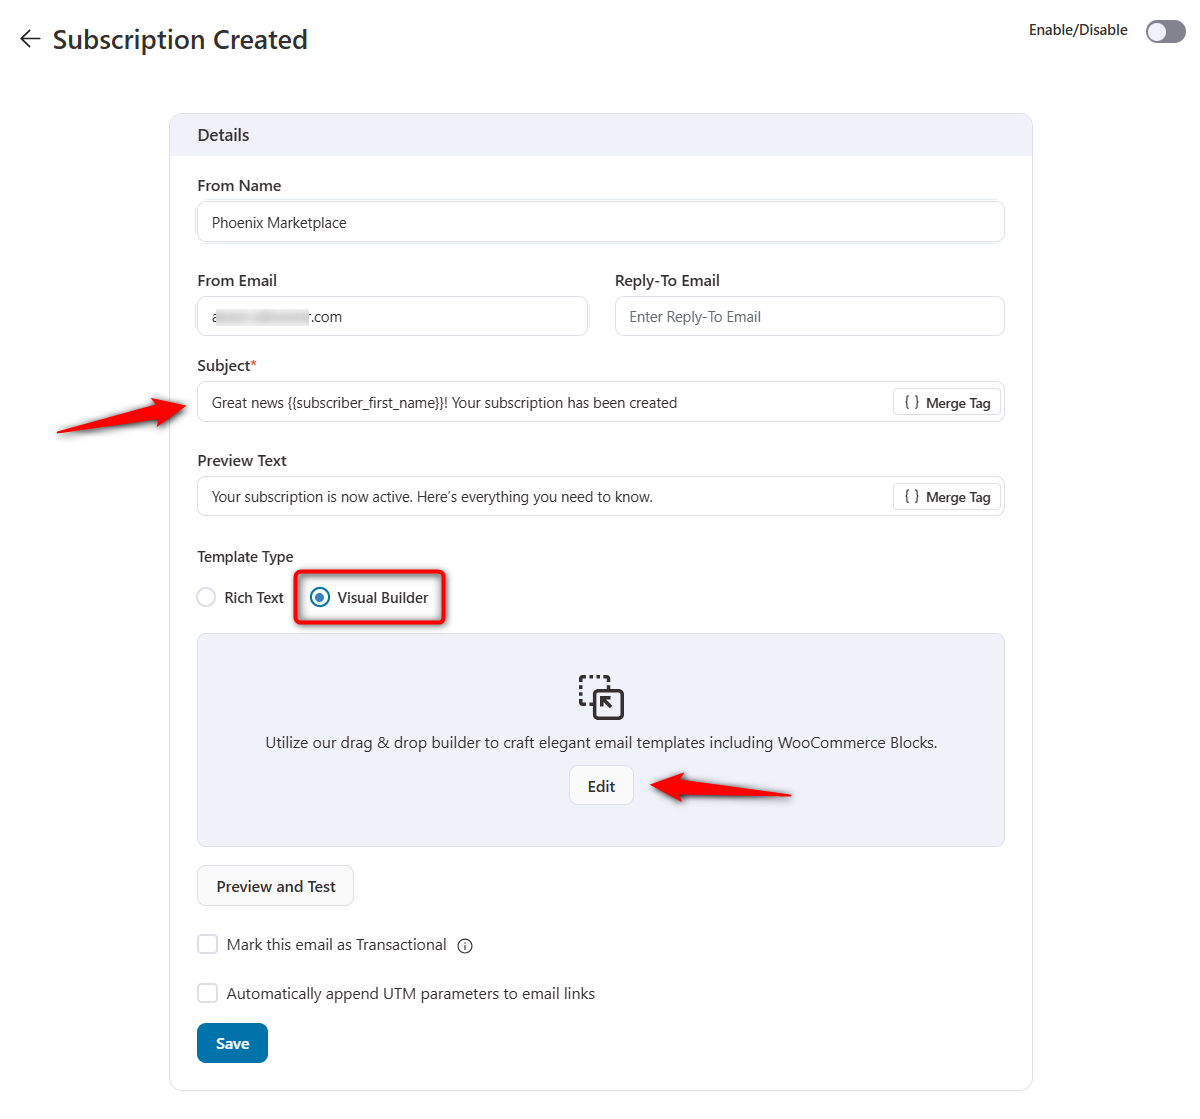Select the Rich Text template type
This screenshot has width=1200, height=1119.
coord(205,597)
